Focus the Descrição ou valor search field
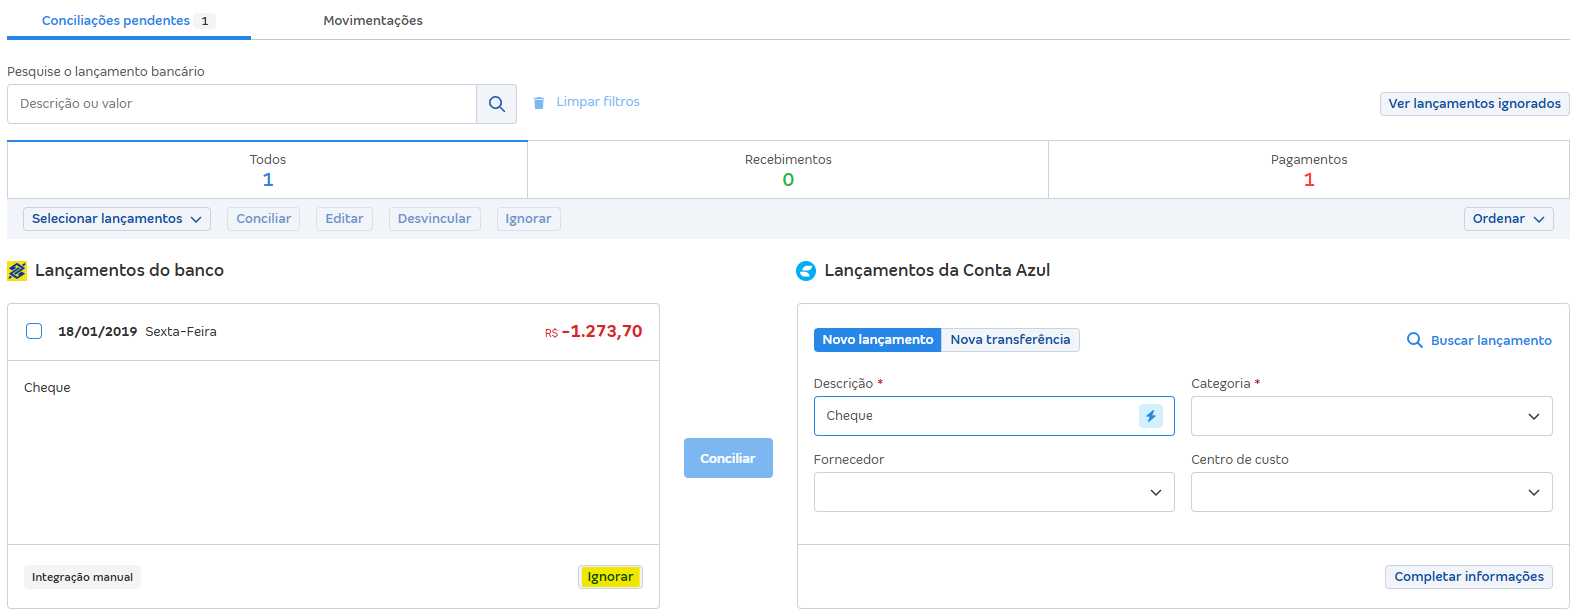This screenshot has height=616, width=1575. pyautogui.click(x=241, y=104)
